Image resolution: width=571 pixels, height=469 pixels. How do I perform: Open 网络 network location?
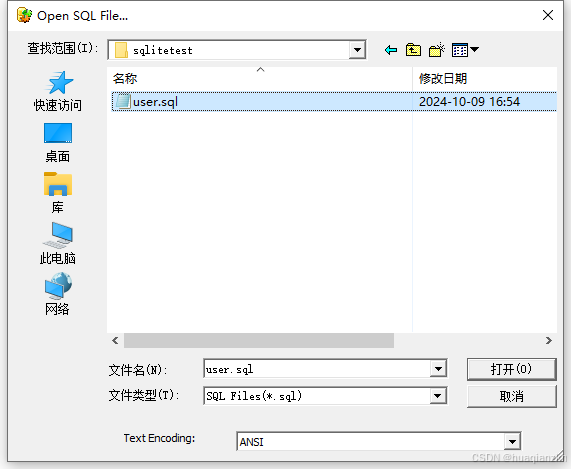pos(58,294)
